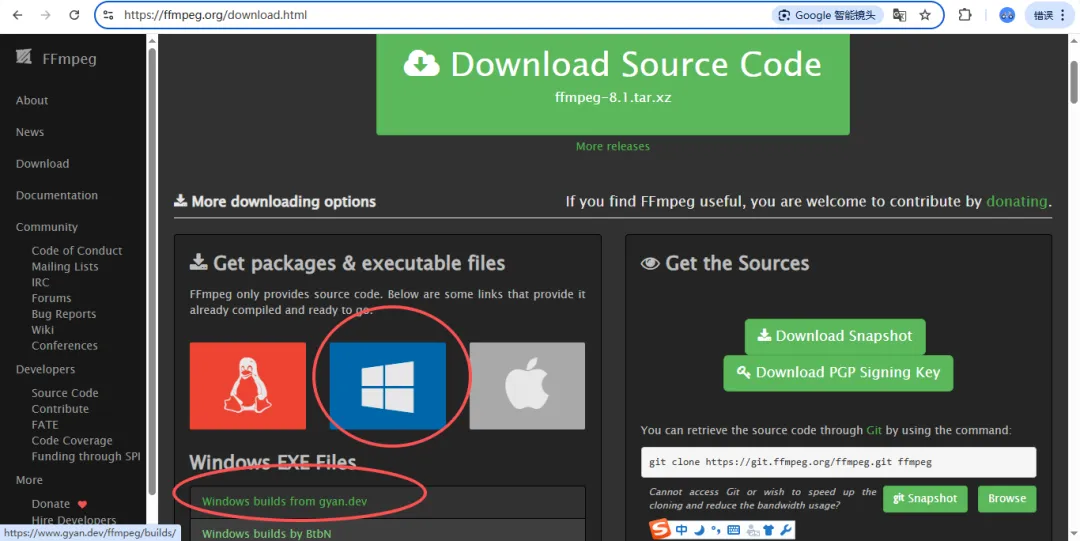Click the FFmpeg logo in sidebar

pyautogui.click(x=56, y=59)
